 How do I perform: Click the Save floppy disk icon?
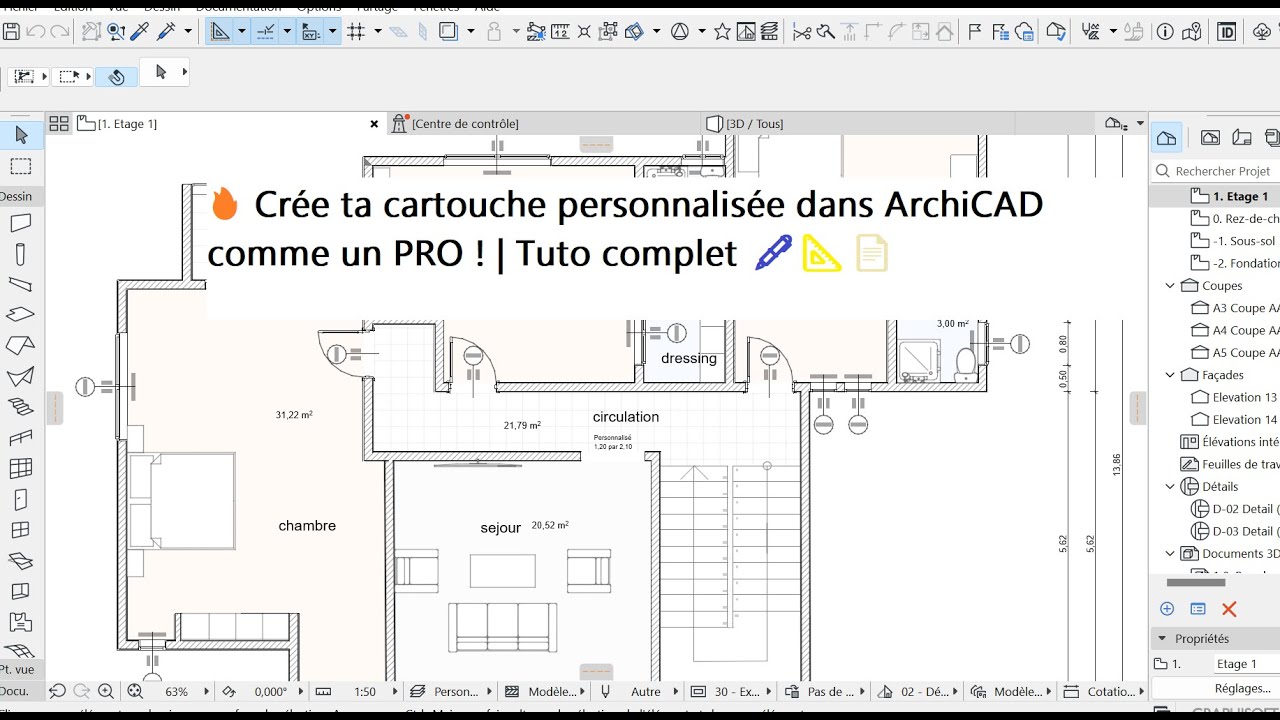tap(11, 32)
